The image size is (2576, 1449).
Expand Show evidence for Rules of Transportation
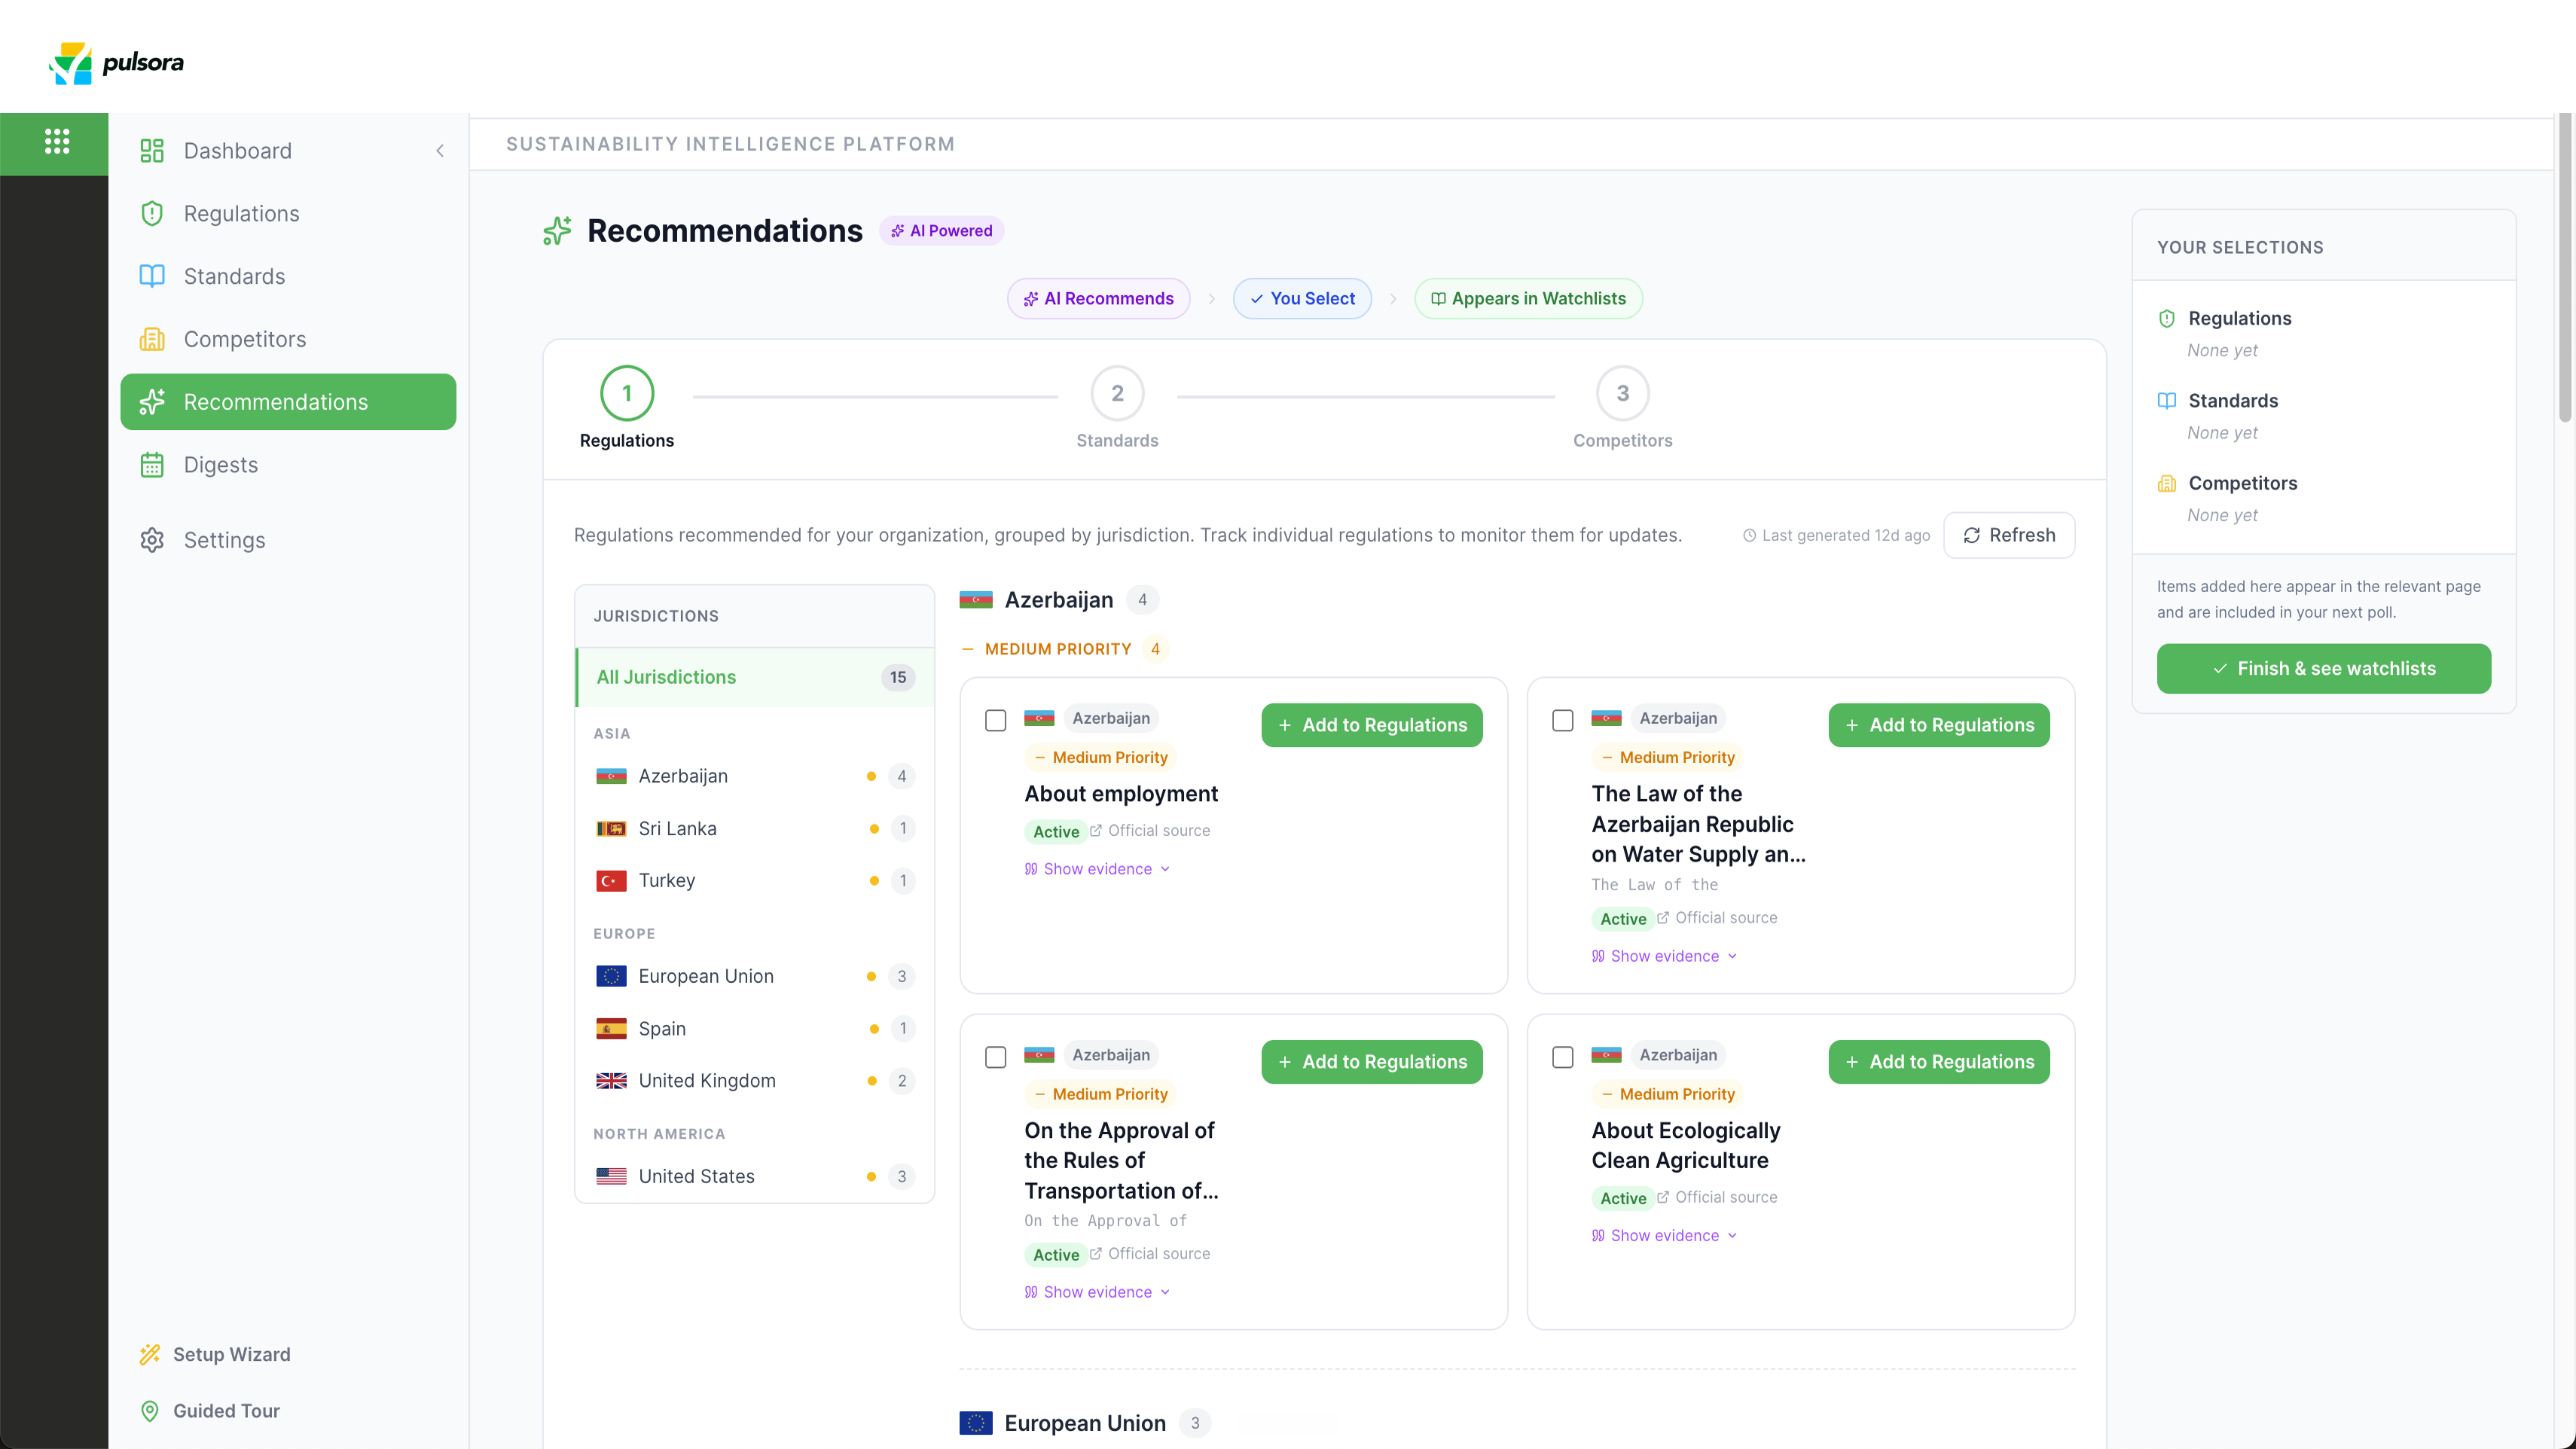(x=1097, y=1292)
